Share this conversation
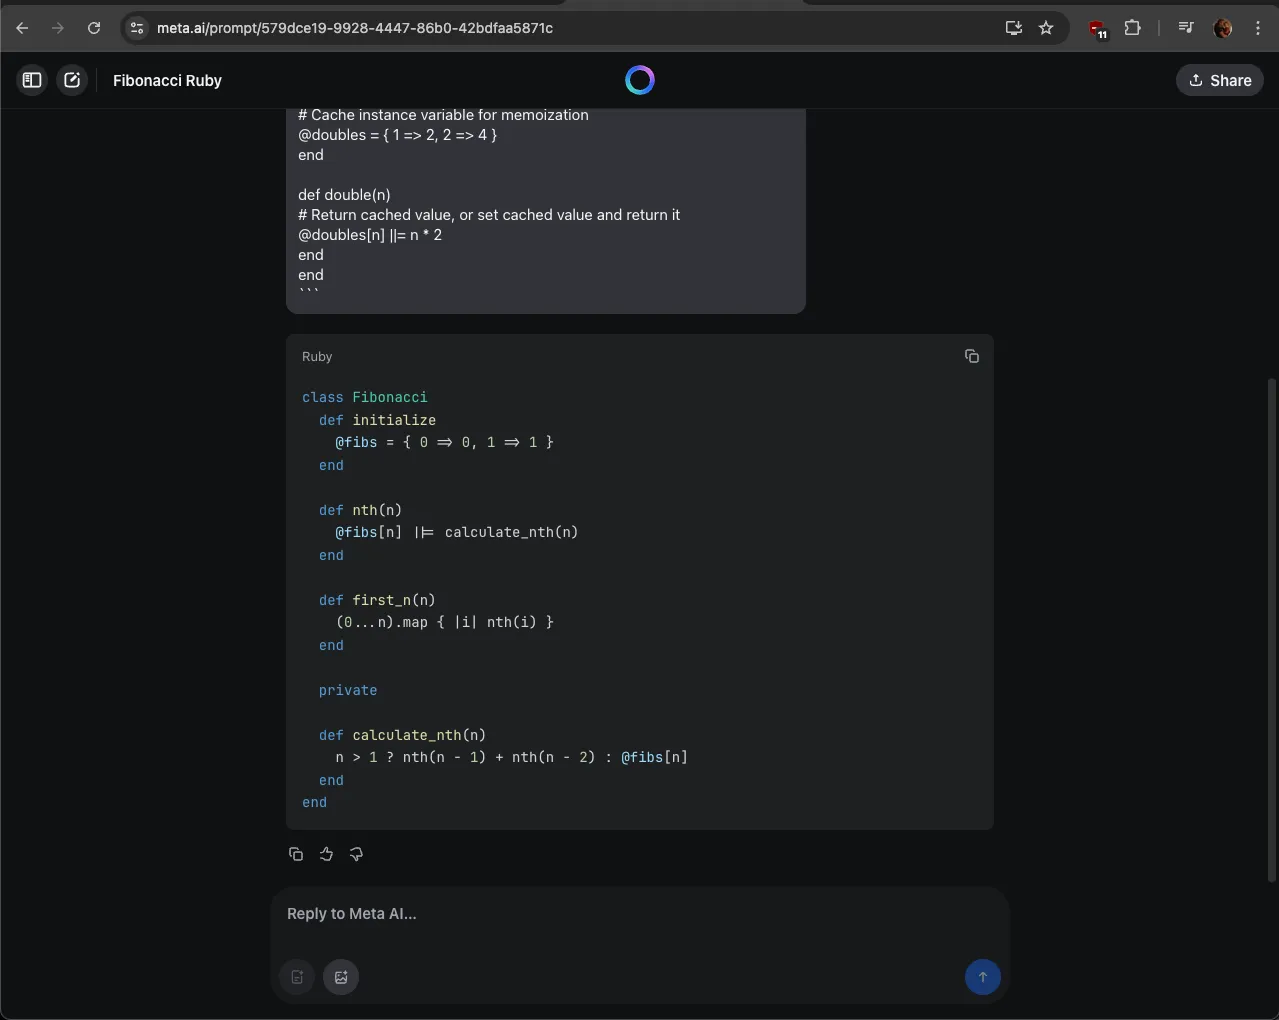1279x1020 pixels. 1219,80
